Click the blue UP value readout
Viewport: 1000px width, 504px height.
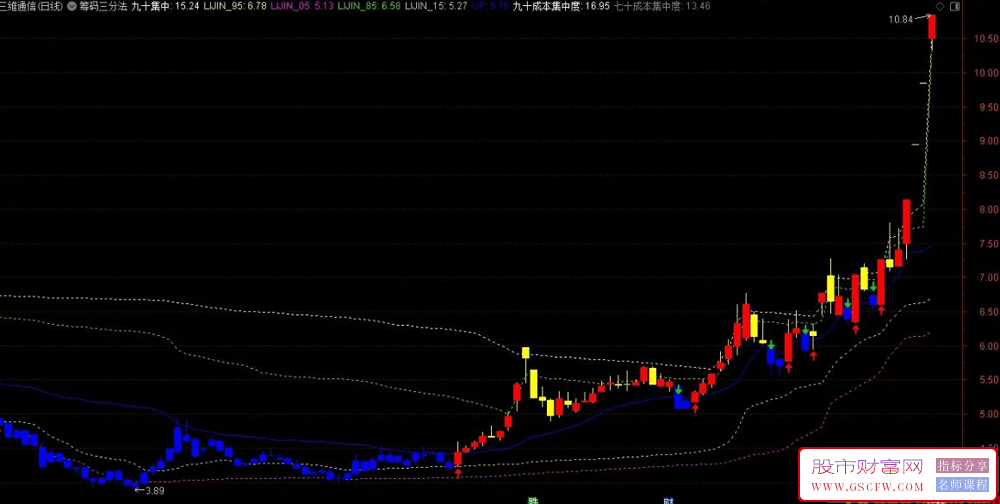(490, 6)
